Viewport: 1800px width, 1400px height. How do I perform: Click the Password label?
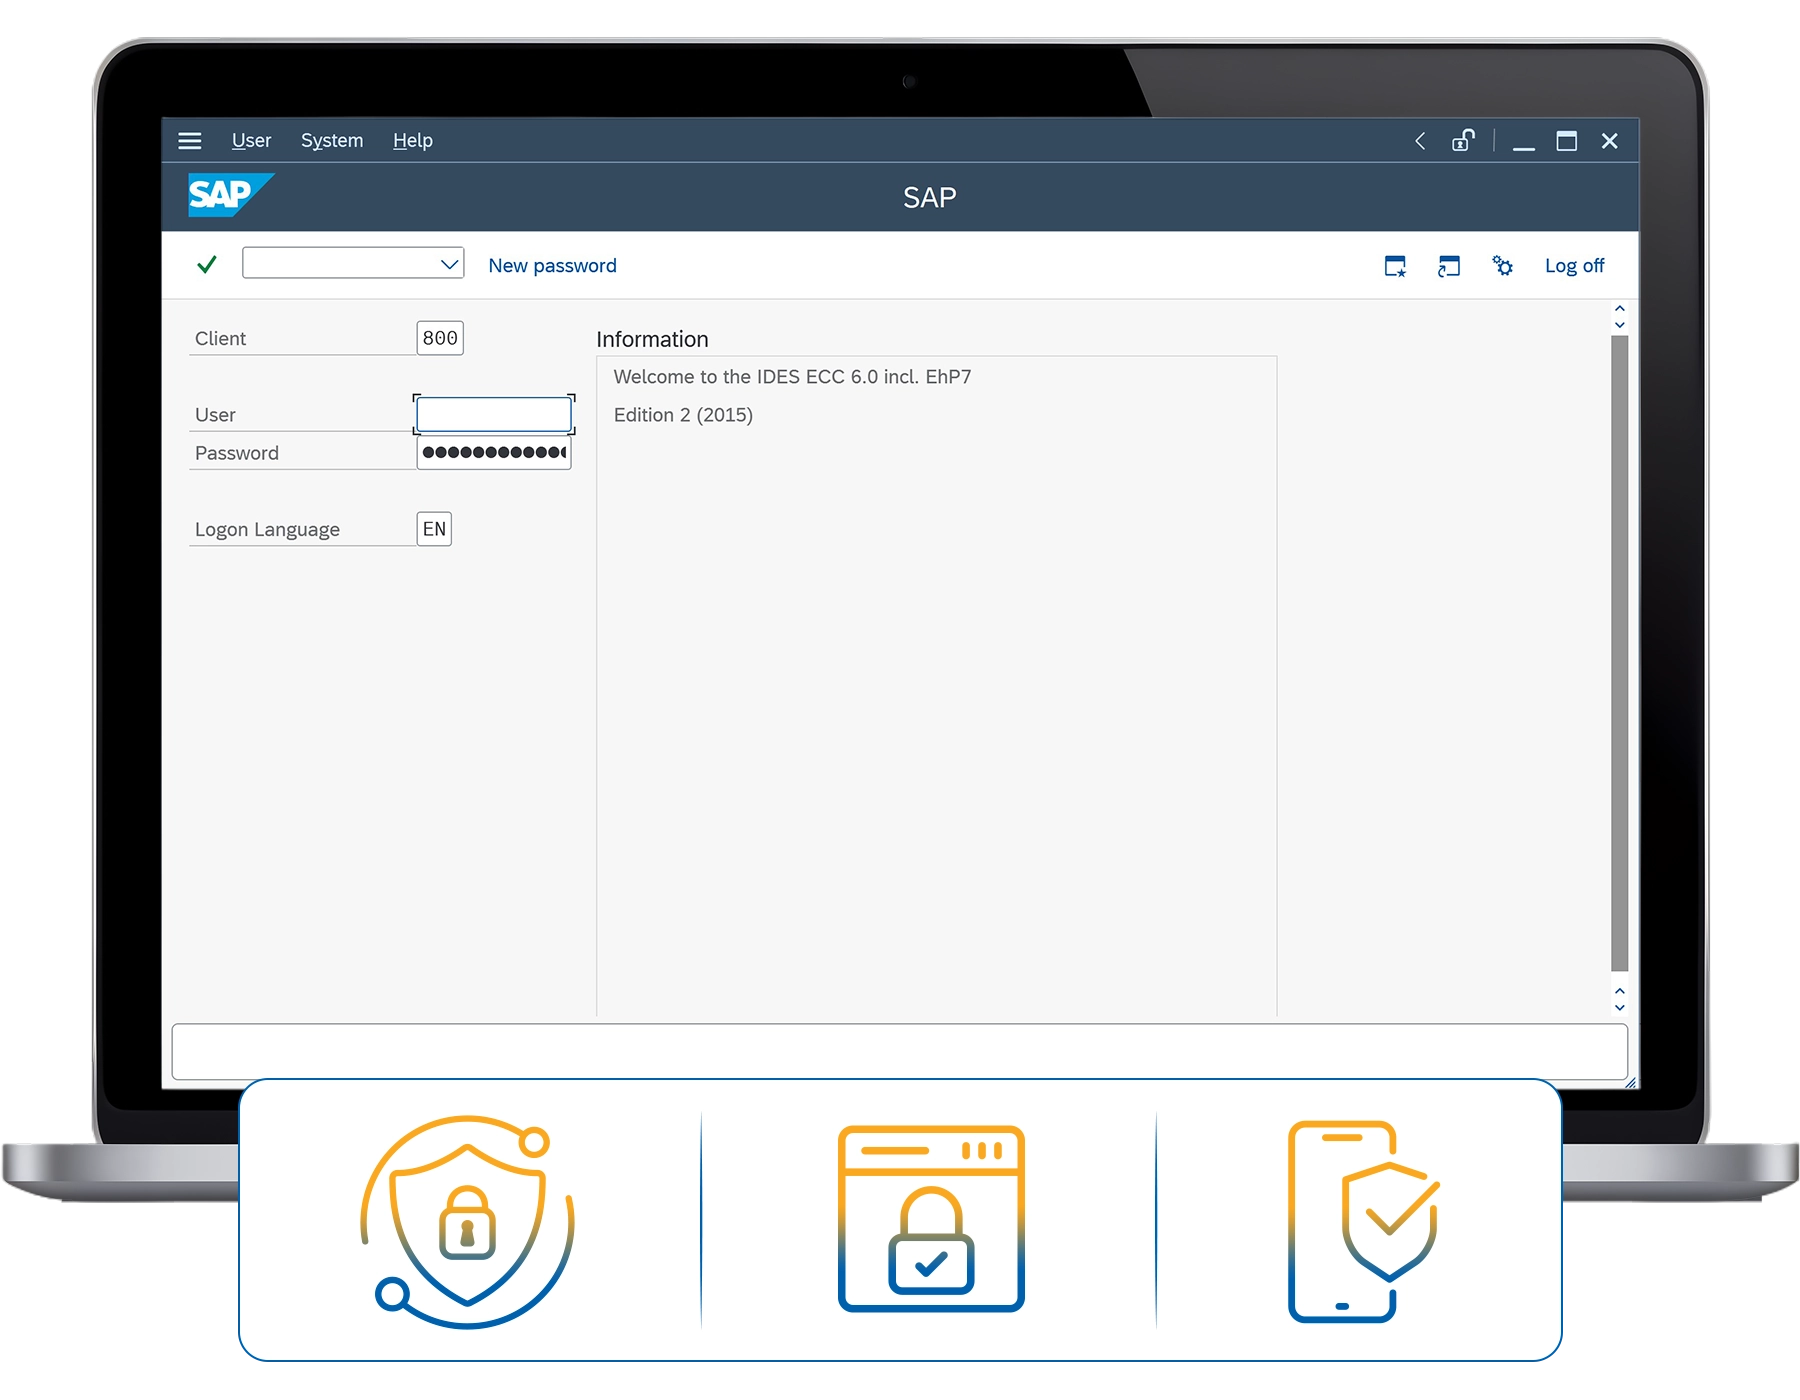236,453
